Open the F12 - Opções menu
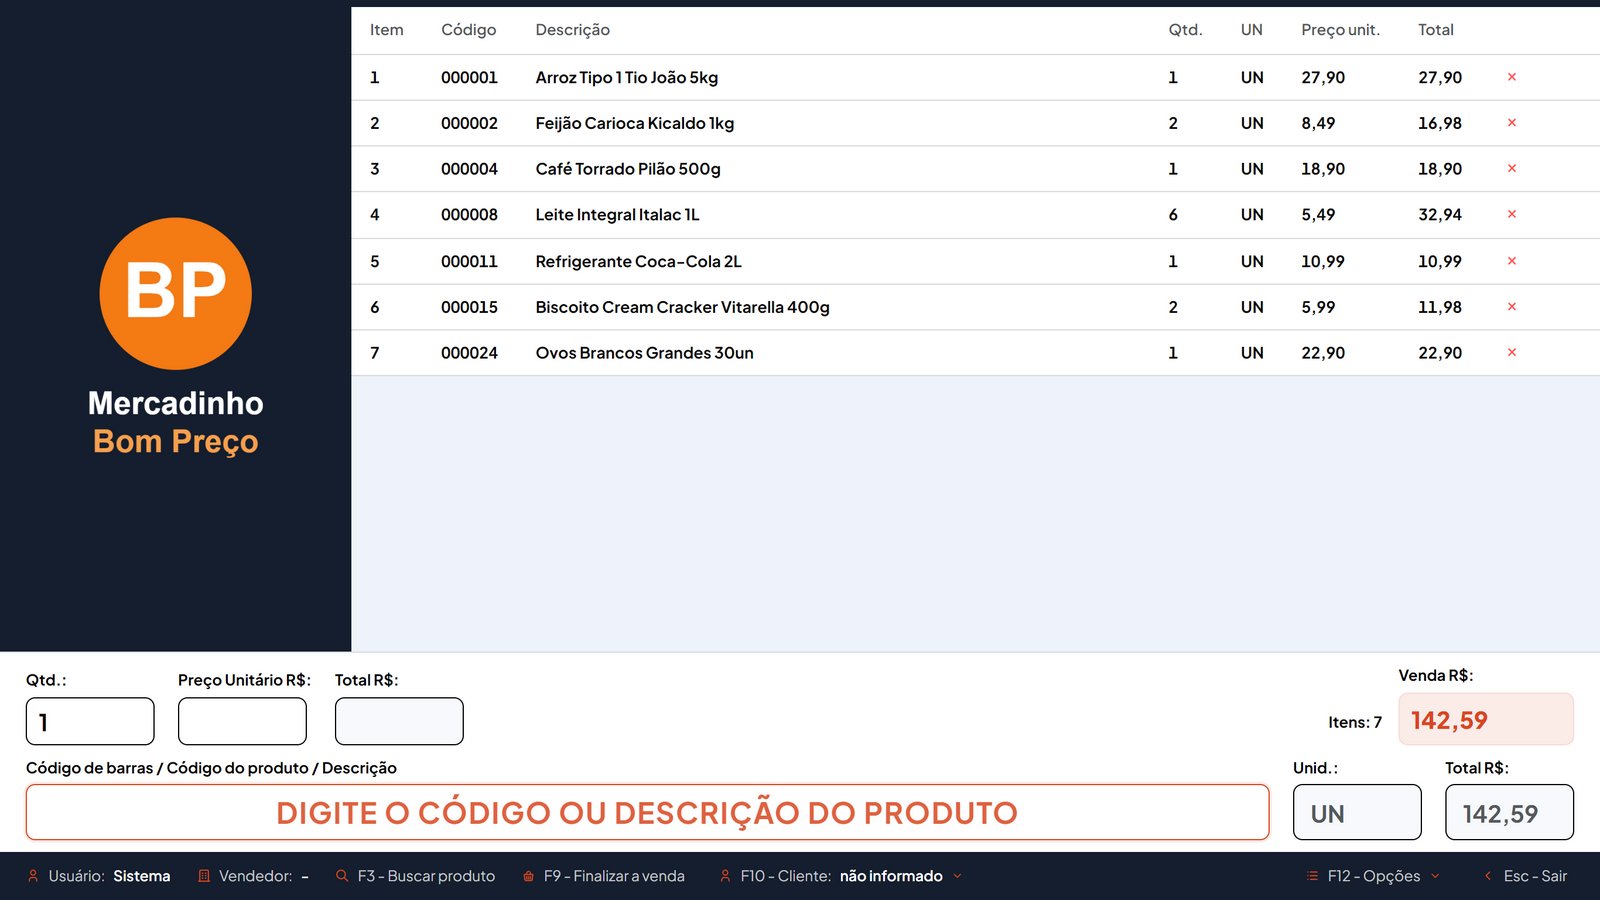The width and height of the screenshot is (1600, 900). pos(1373,876)
